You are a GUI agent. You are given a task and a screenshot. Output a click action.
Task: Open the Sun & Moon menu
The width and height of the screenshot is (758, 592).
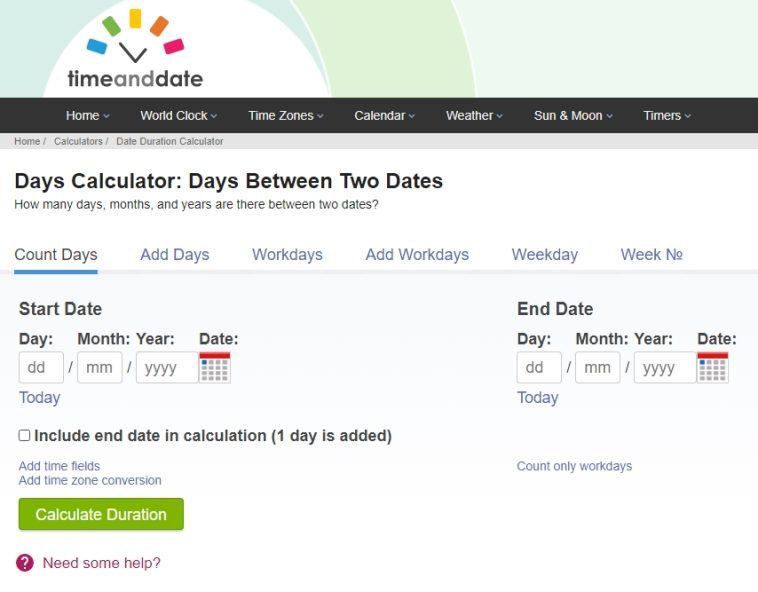click(x=573, y=116)
